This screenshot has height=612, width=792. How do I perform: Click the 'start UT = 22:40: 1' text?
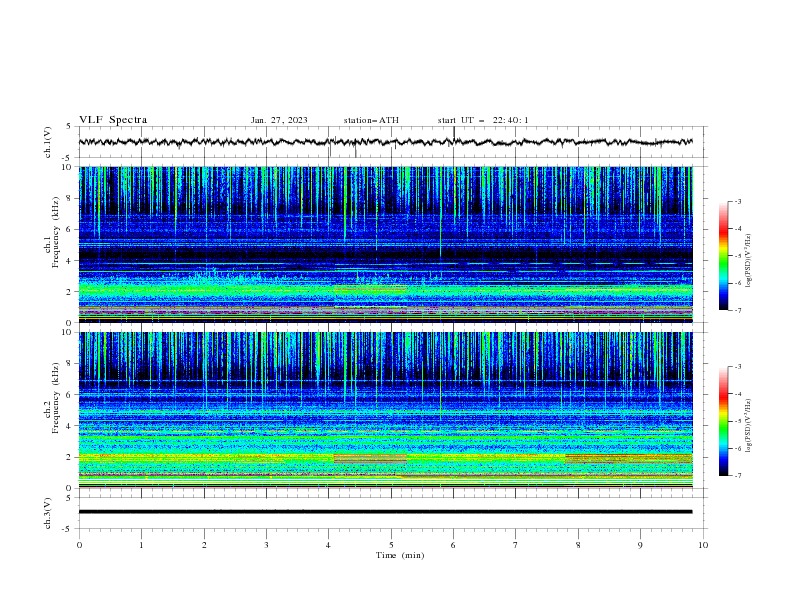click(x=483, y=120)
